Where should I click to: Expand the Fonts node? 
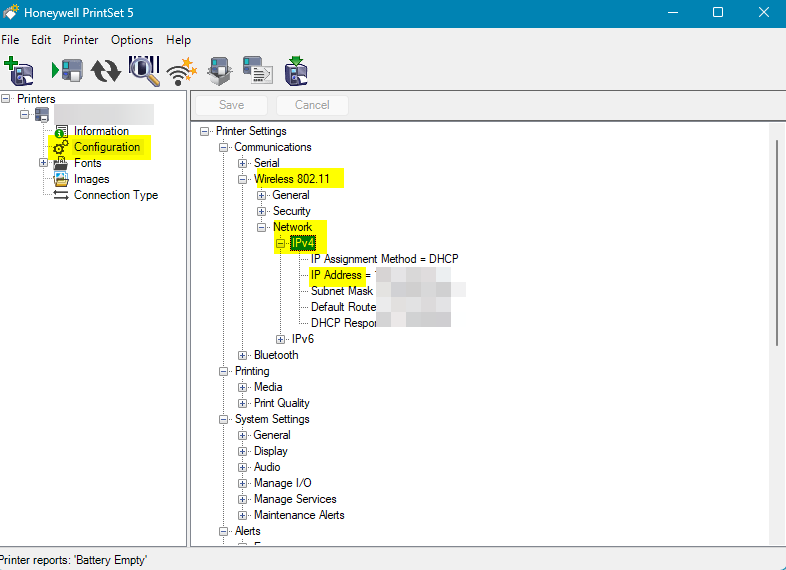click(x=43, y=163)
